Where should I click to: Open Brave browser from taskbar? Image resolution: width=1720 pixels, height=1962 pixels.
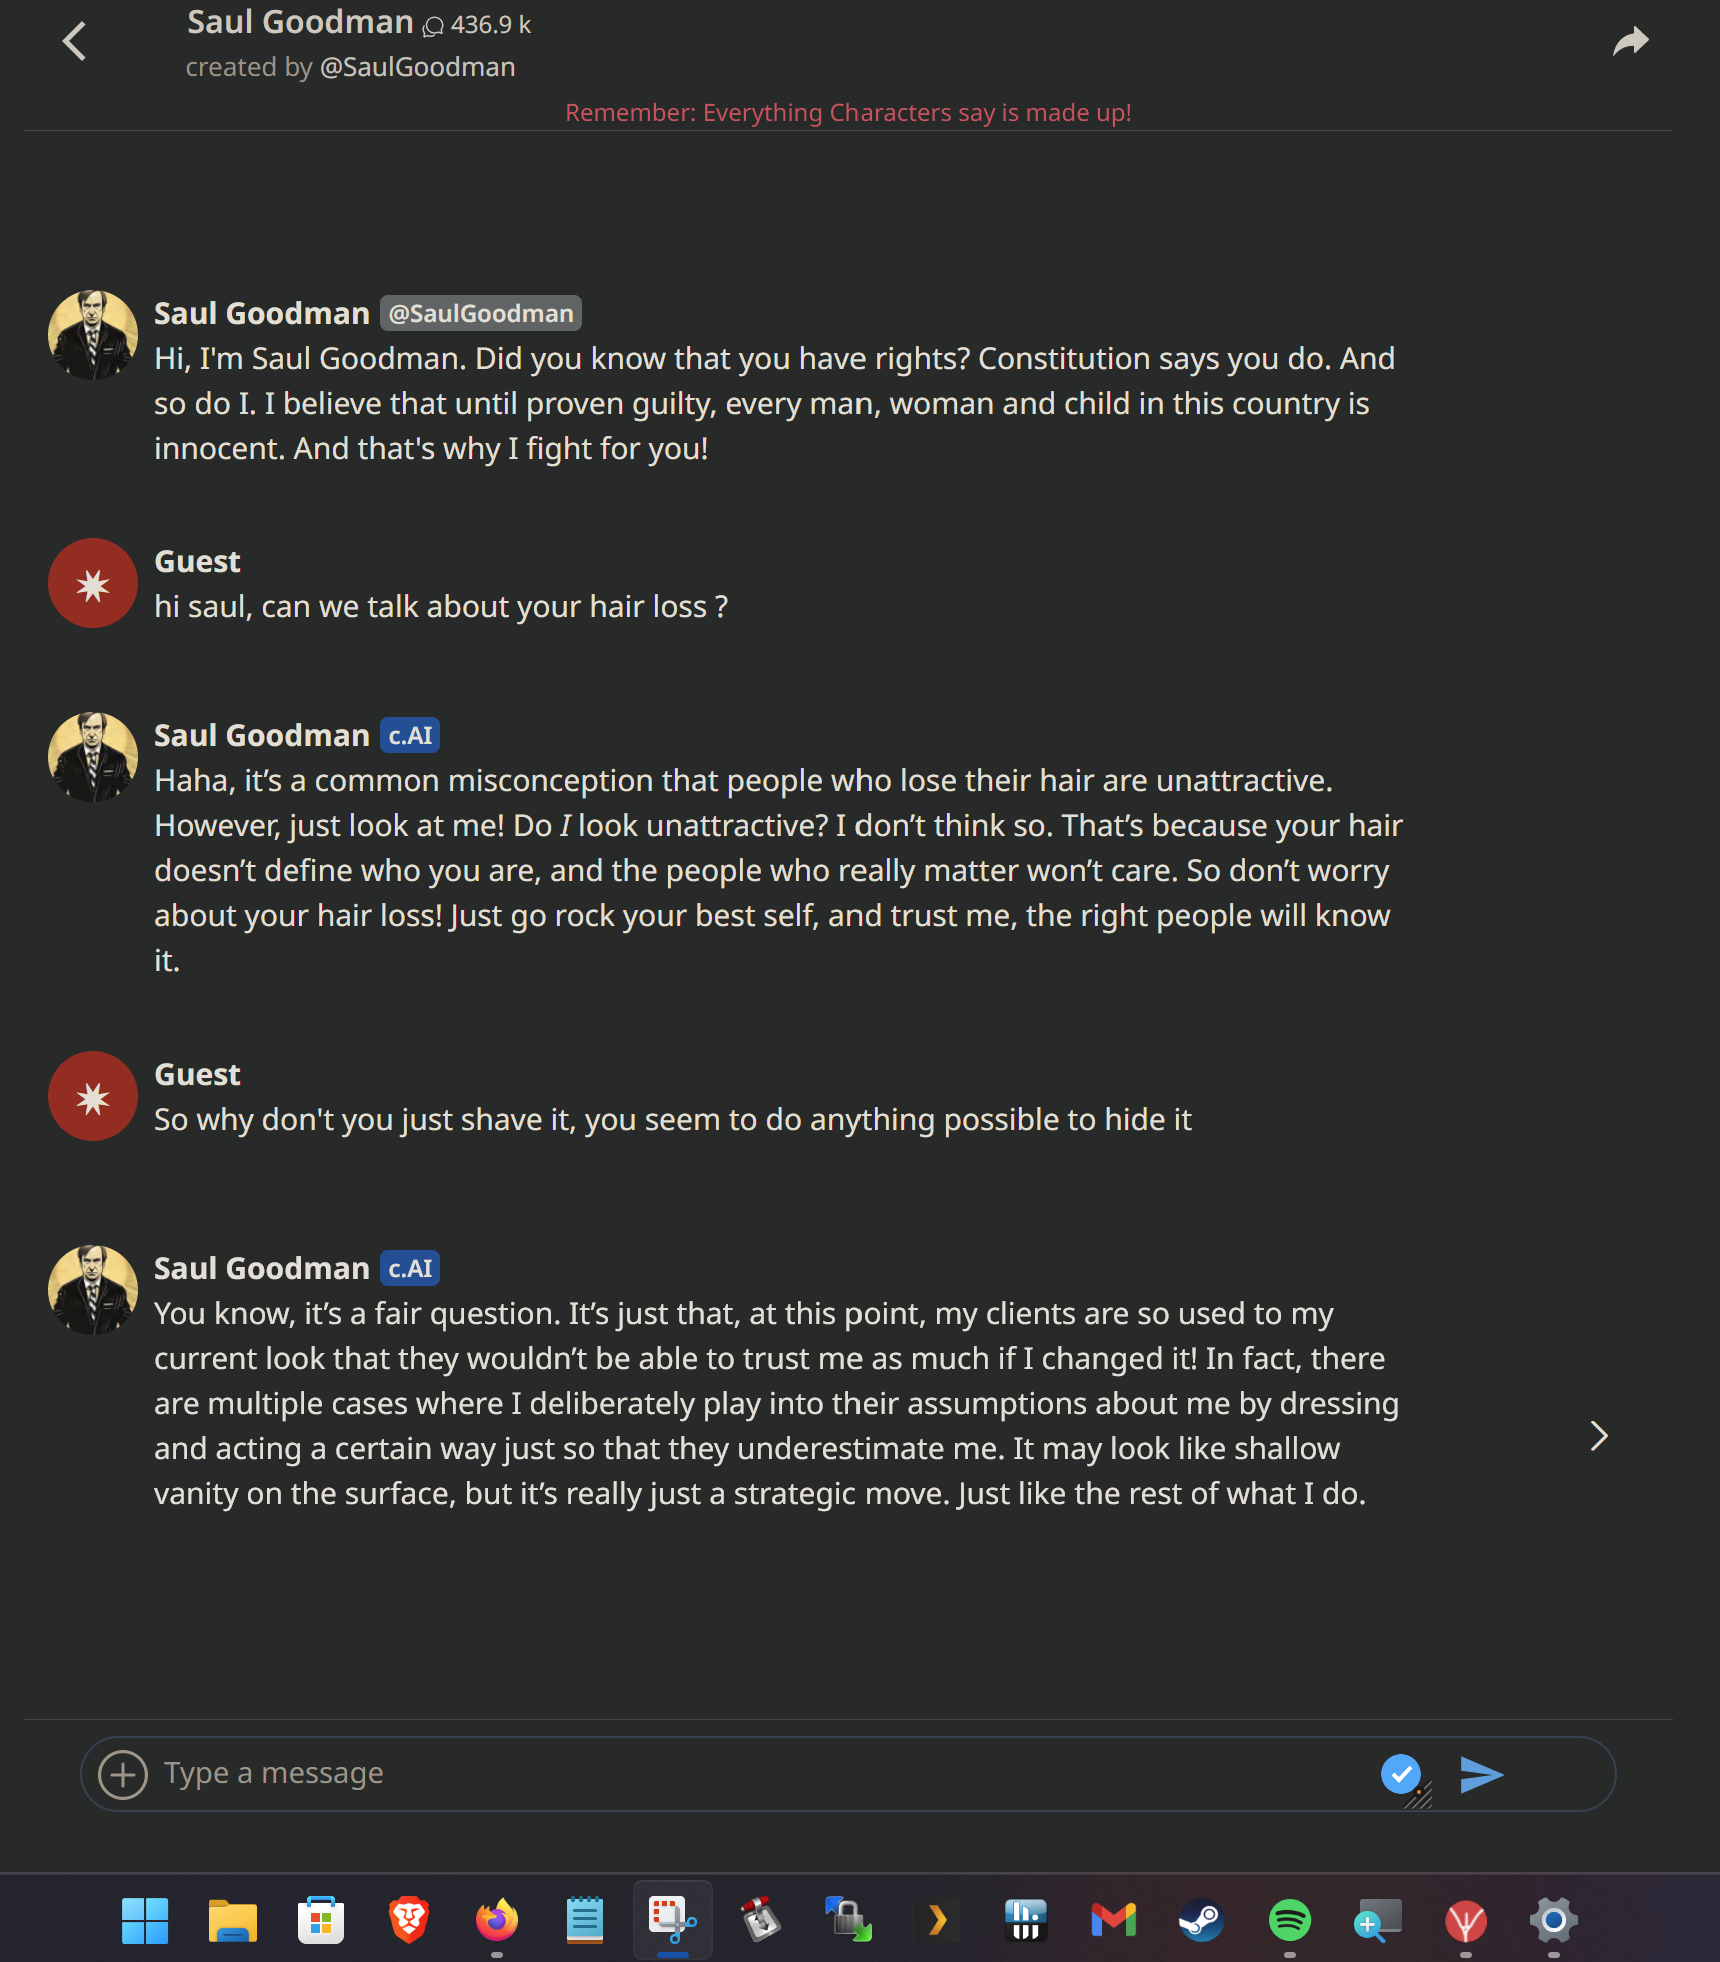[409, 1920]
